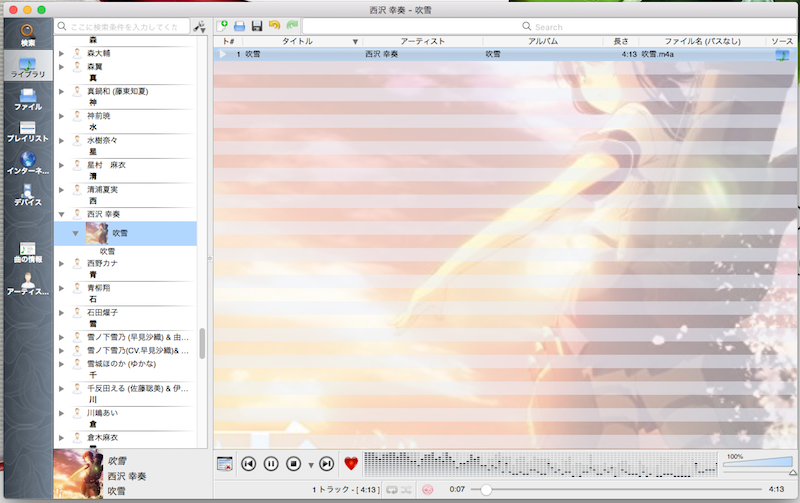Skip to the next track
Image resolution: width=800 pixels, height=503 pixels.
326,463
